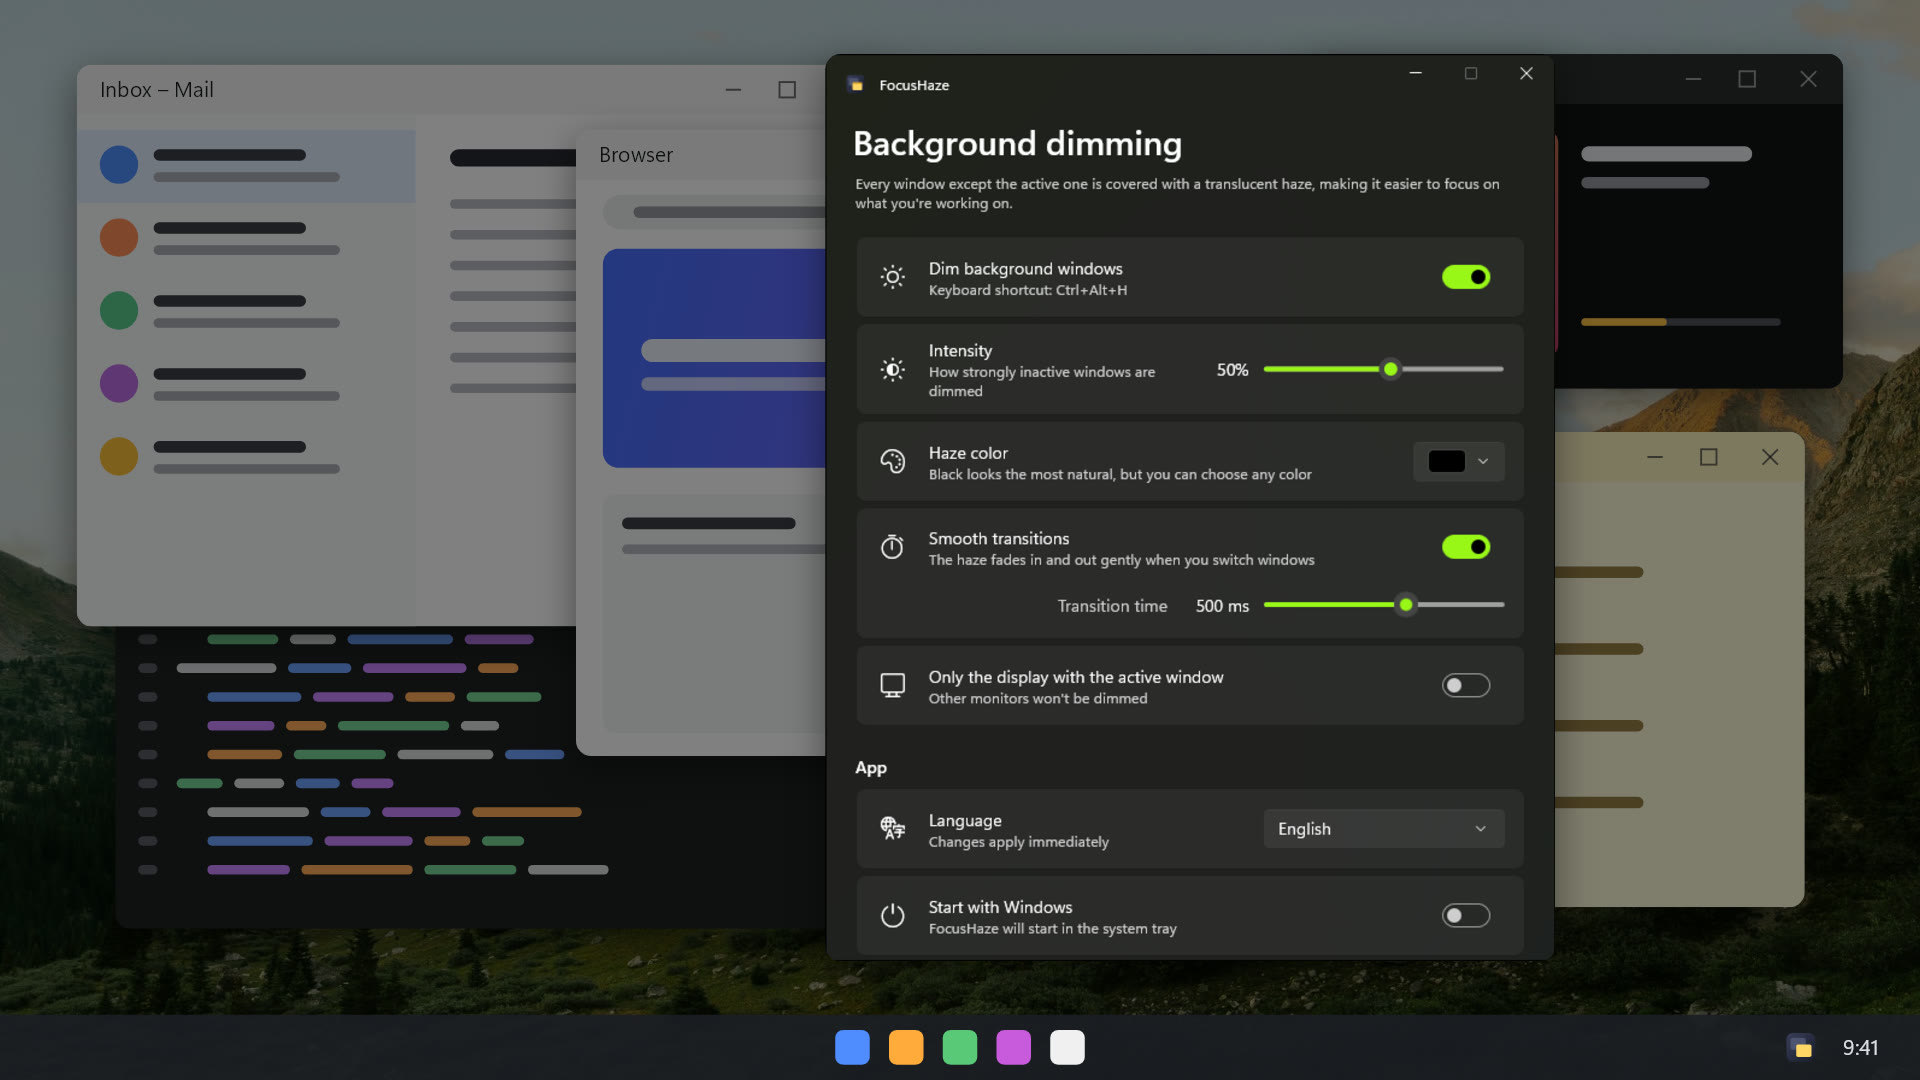Viewport: 1920px width, 1080px height.
Task: Click the palette icon beside Haze color
Action: click(893, 461)
